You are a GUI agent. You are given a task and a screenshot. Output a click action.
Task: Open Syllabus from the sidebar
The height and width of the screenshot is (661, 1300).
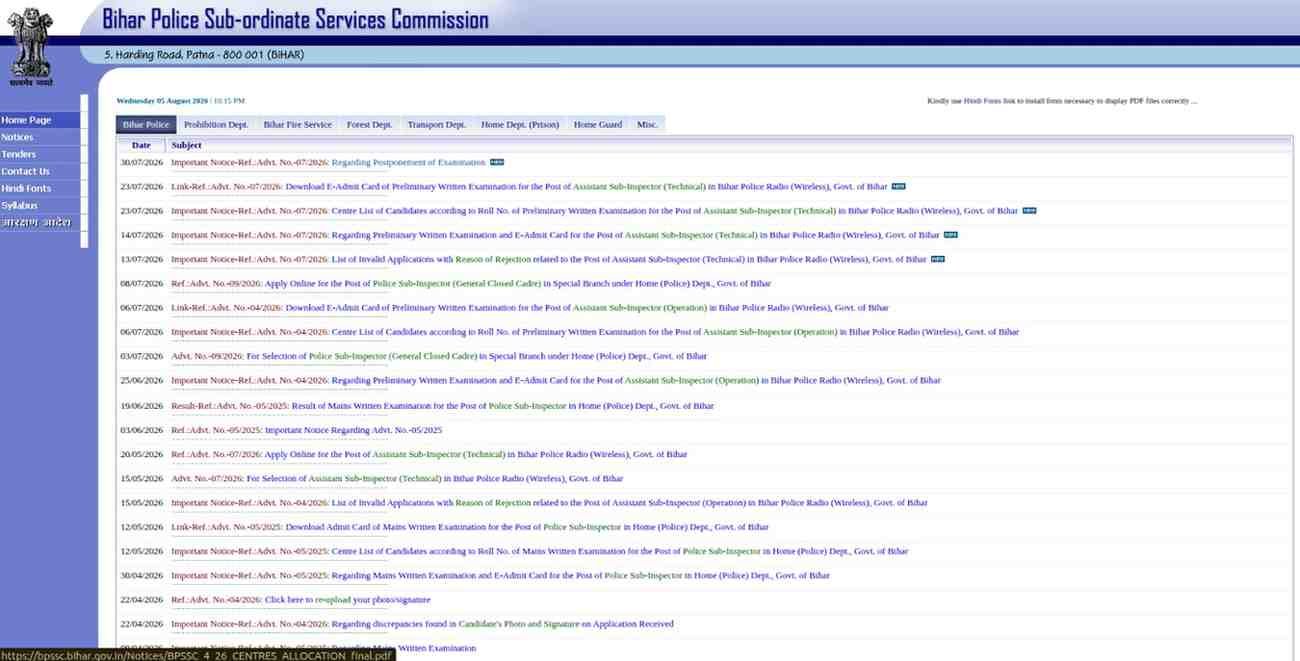point(40,205)
